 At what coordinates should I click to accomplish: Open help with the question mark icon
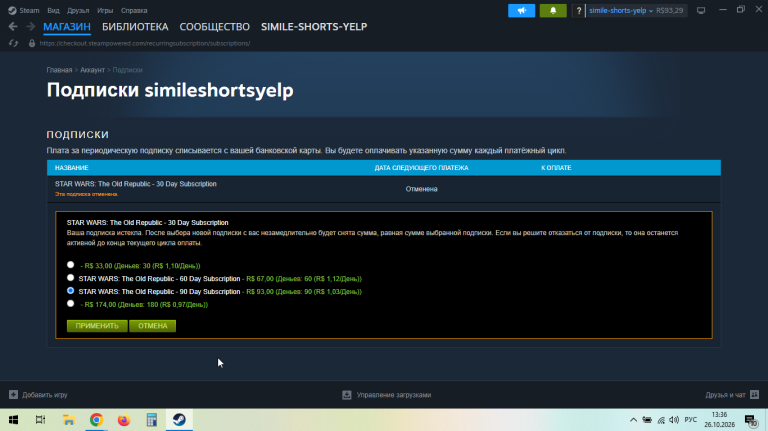[578, 10]
